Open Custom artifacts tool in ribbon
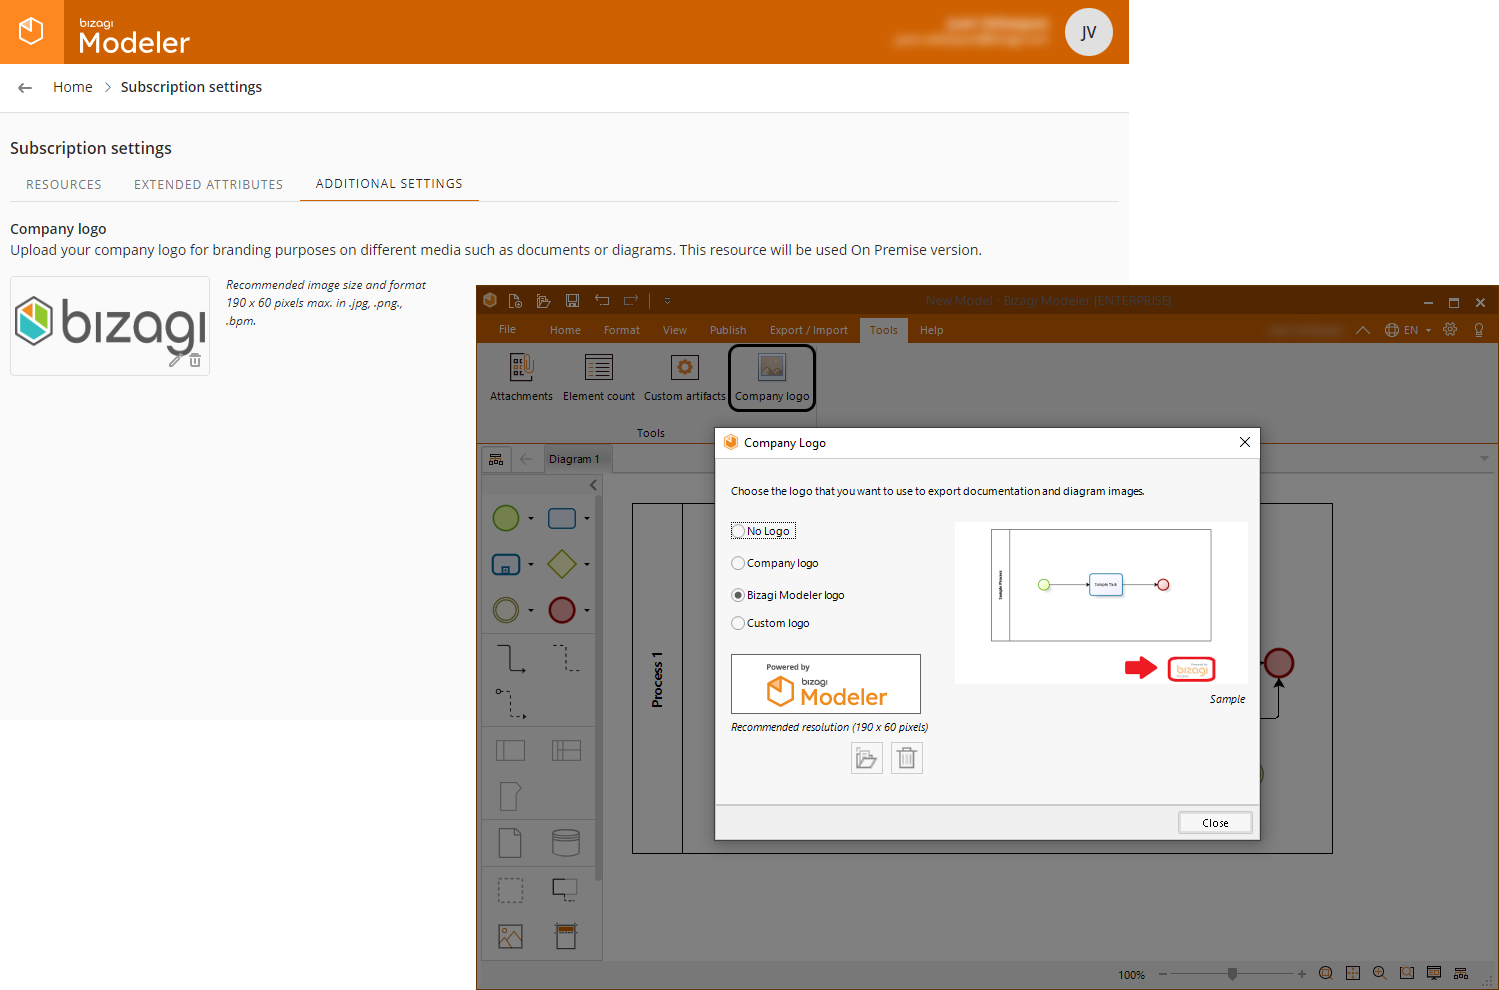This screenshot has height=990, width=1499. click(685, 377)
